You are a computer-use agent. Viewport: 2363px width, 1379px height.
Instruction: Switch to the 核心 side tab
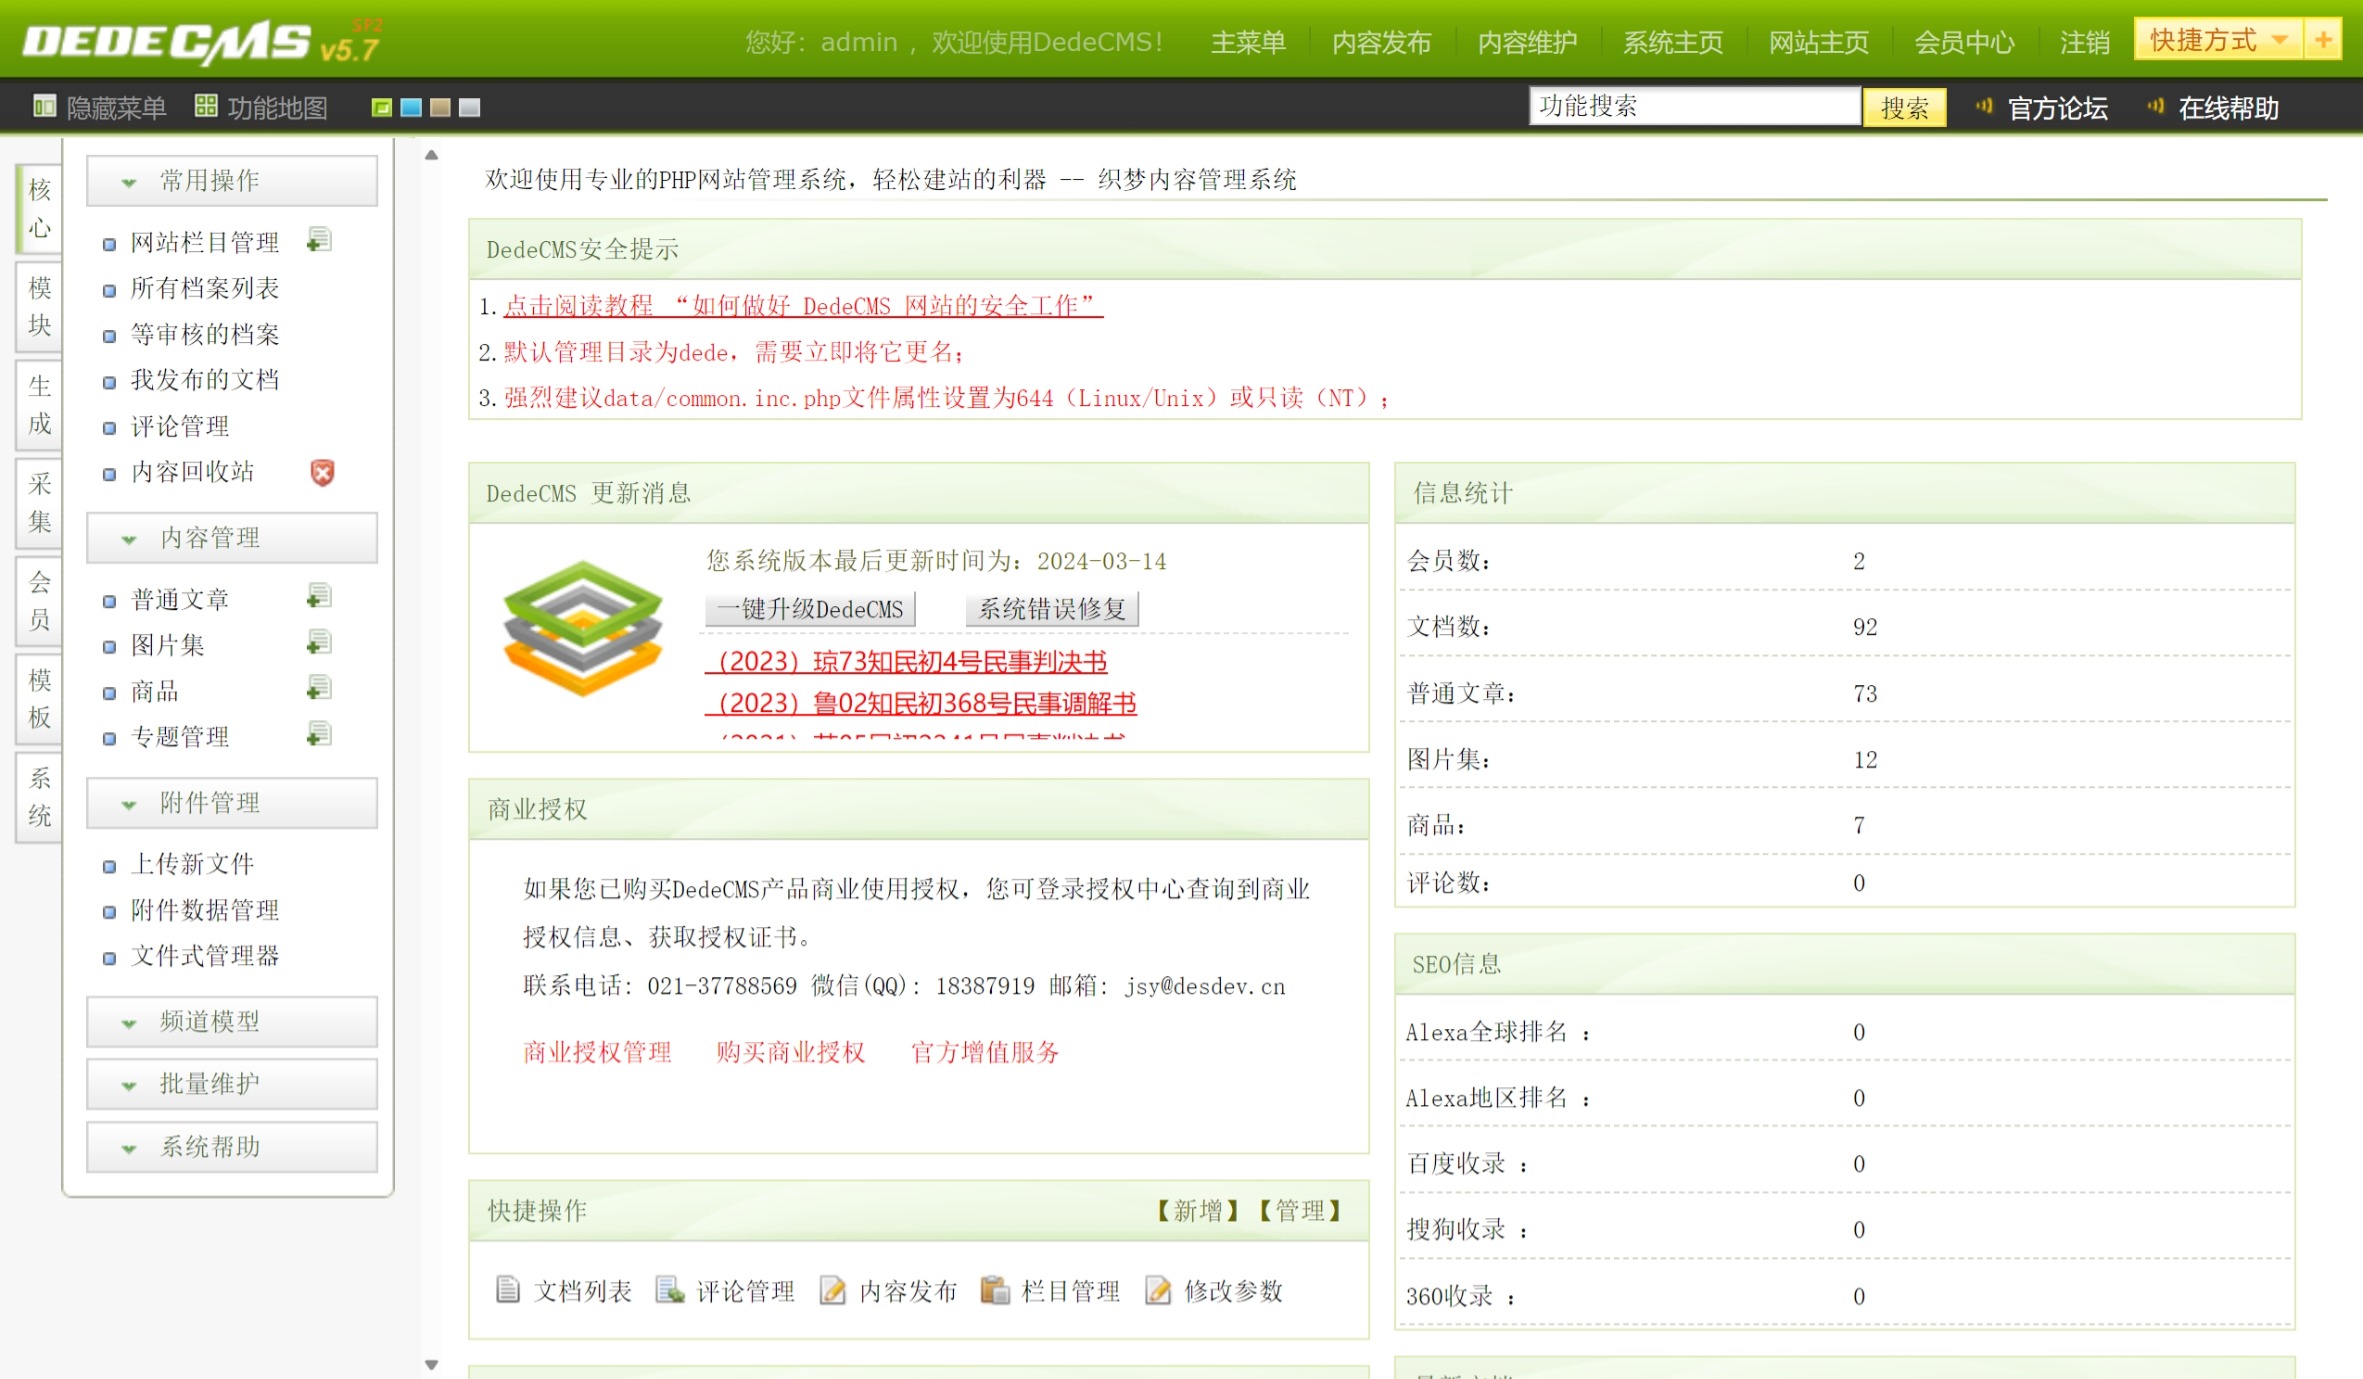(40, 208)
